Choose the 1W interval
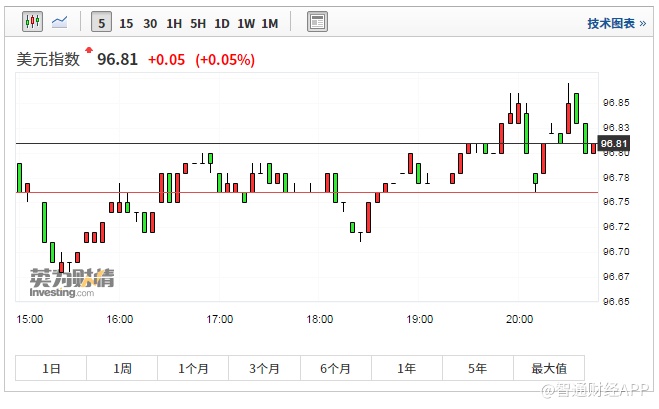 pyautogui.click(x=246, y=22)
